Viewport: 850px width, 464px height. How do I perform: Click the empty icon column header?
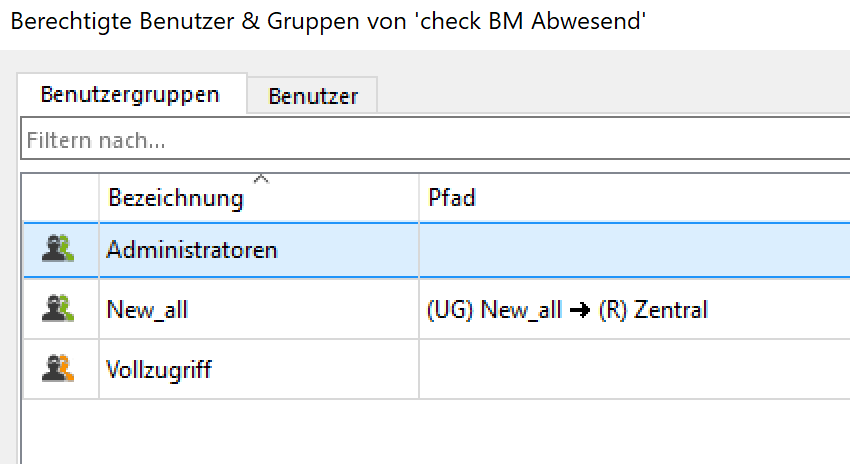coord(60,198)
